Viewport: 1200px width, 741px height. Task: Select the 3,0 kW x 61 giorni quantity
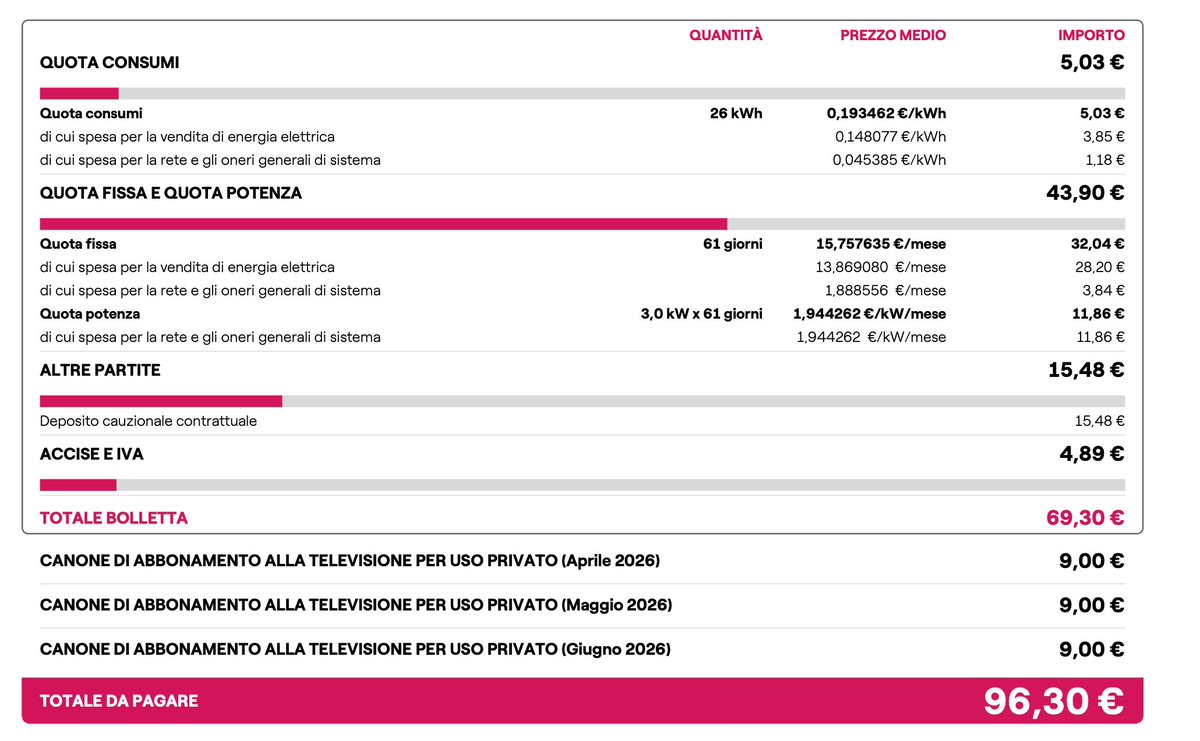tap(701, 314)
